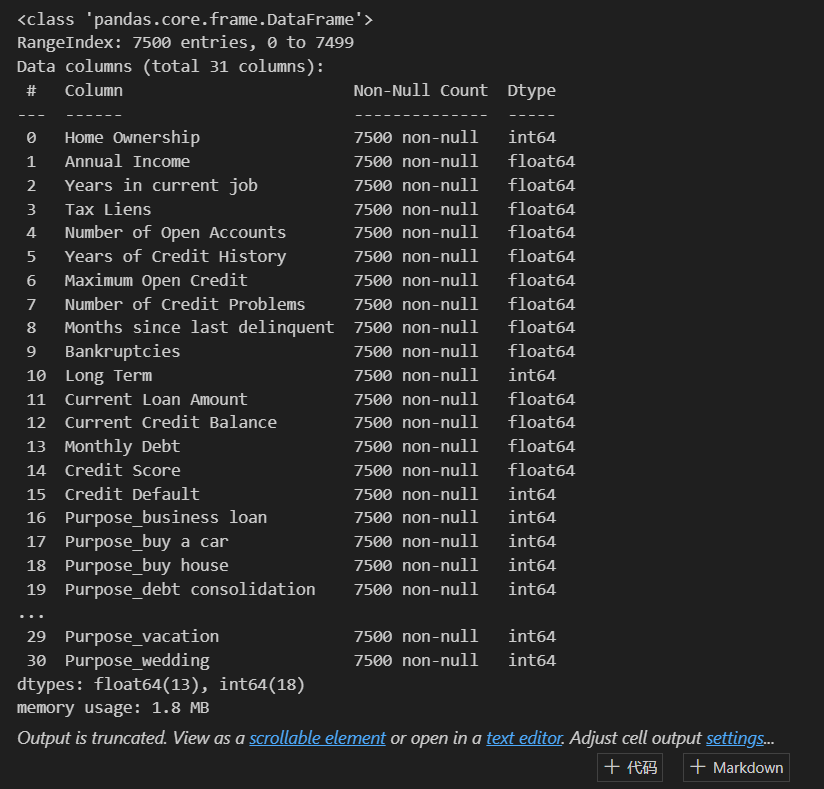Image resolution: width=824 pixels, height=789 pixels.
Task: Click the 'Tax Liens' column entry
Action: coord(107,208)
